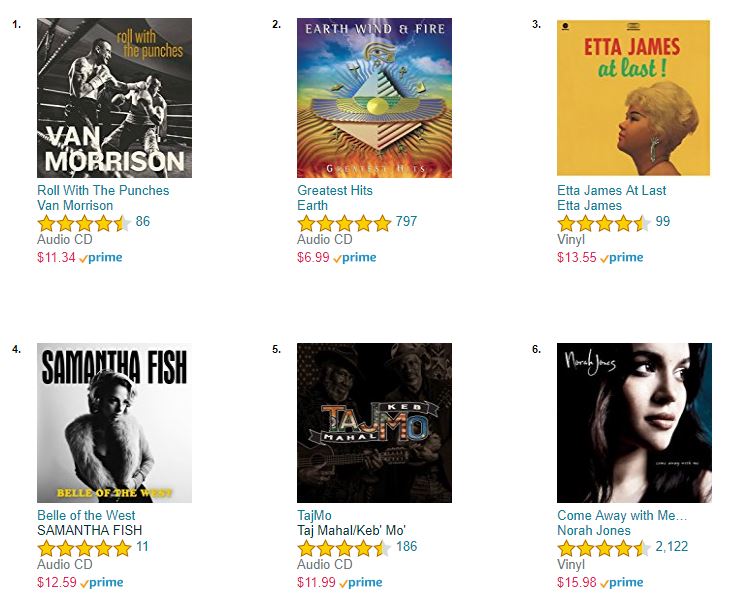Open the Belle of the West title link

coord(86,515)
